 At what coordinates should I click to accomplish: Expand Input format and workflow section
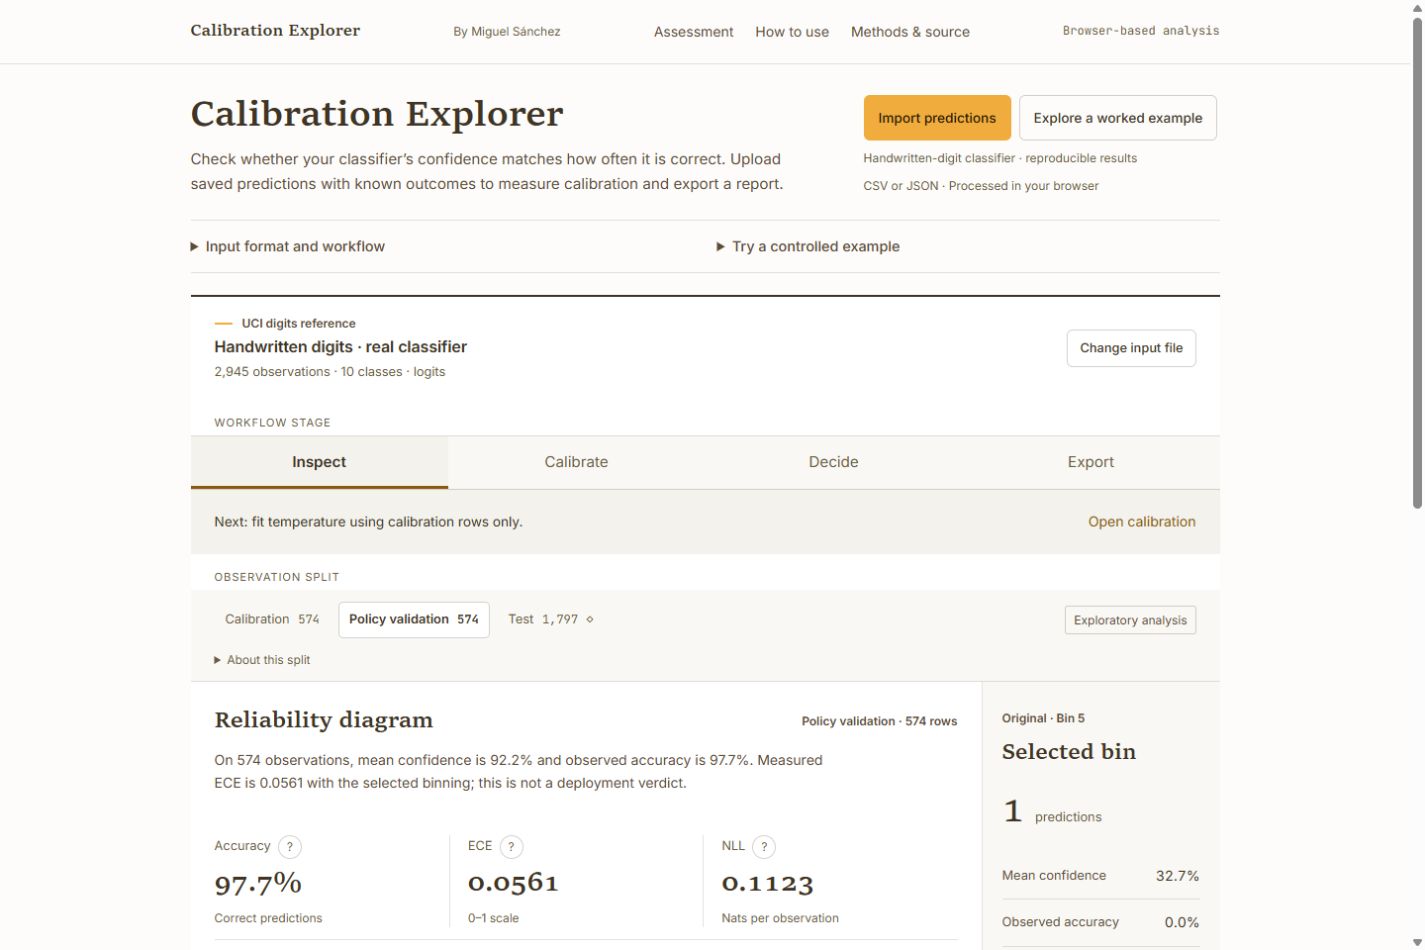288,246
